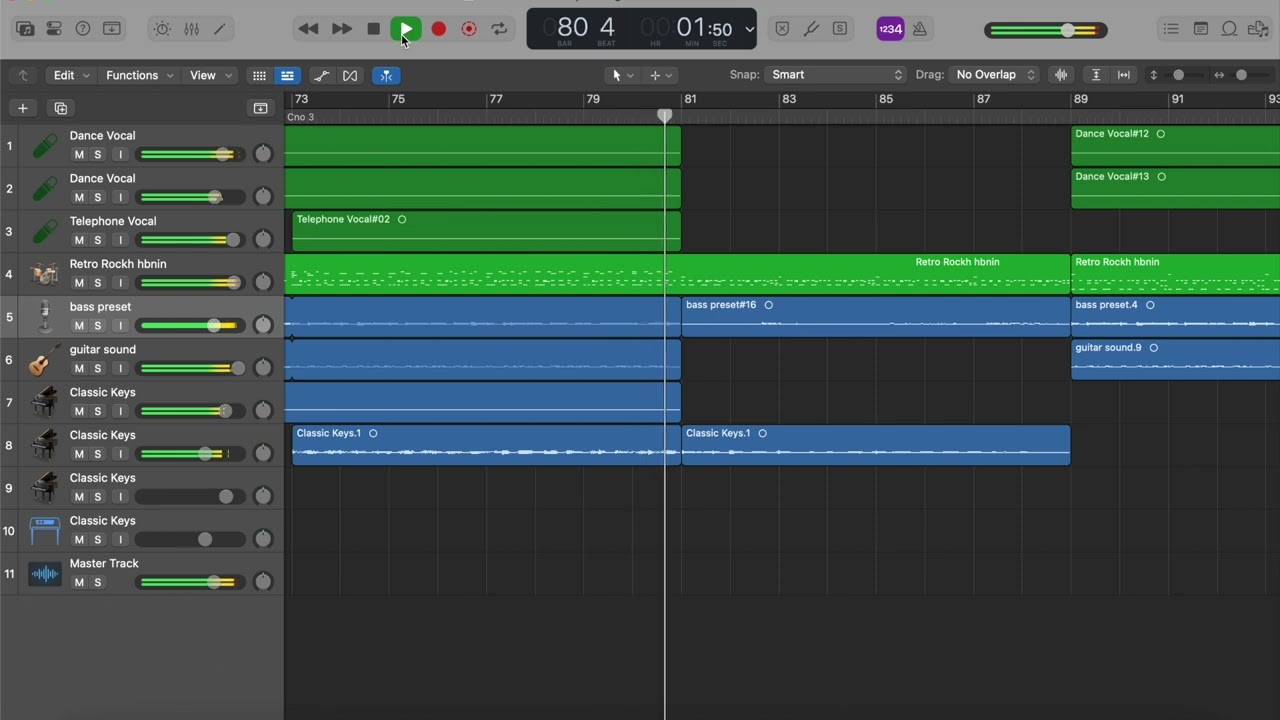This screenshot has height=720, width=1280.
Task: Open the View menu
Action: pyautogui.click(x=210, y=75)
